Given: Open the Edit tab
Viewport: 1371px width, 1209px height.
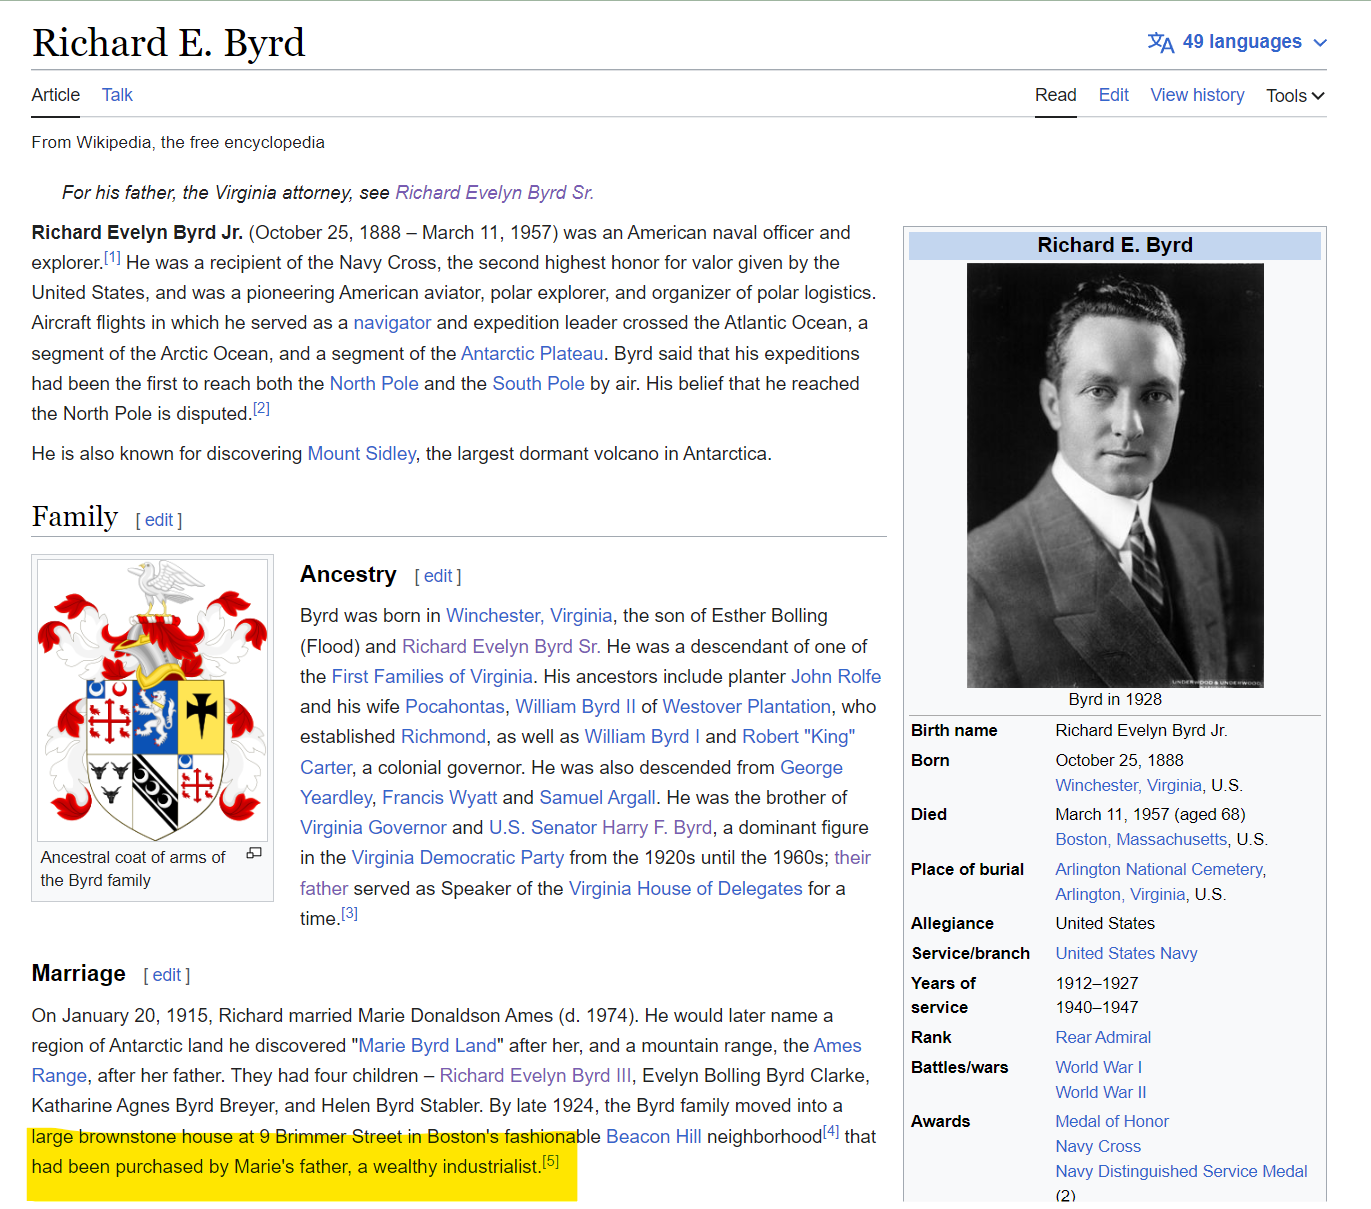Looking at the screenshot, I should click(x=1113, y=95).
